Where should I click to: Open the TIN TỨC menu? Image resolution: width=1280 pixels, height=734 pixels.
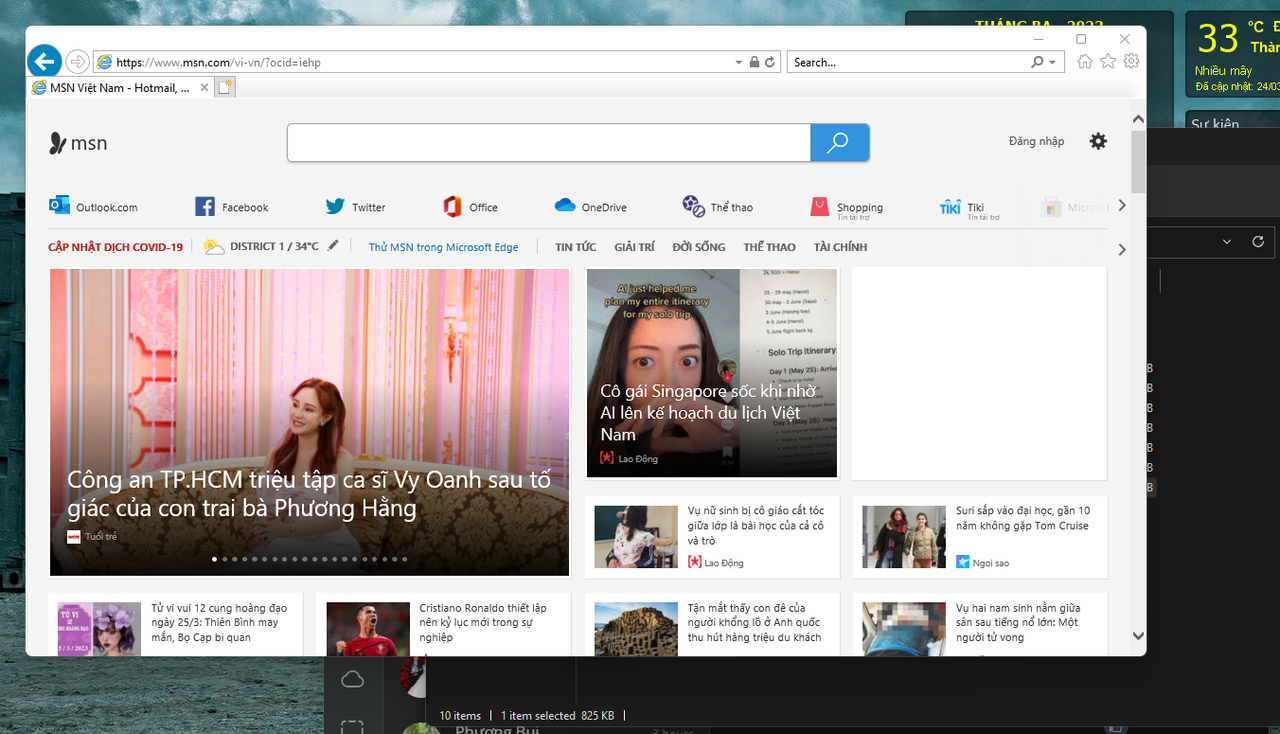(x=575, y=247)
